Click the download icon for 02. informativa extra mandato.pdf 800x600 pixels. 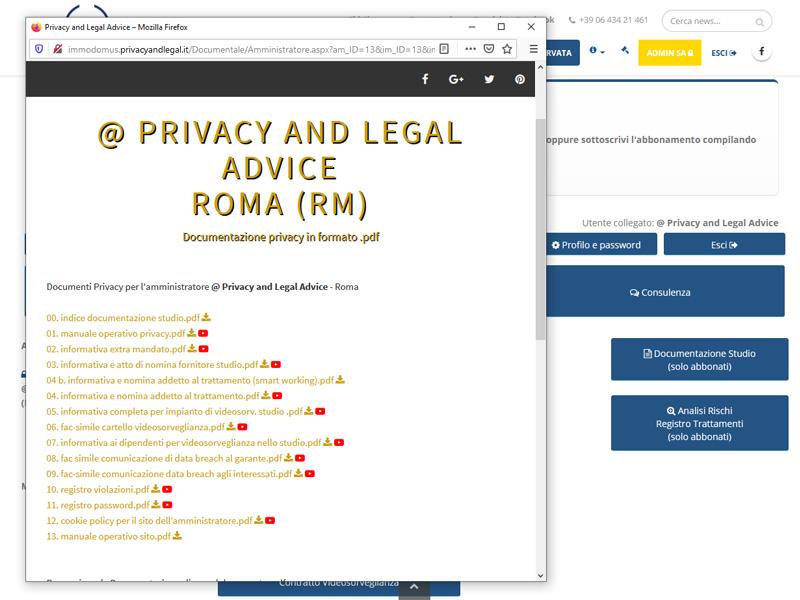(x=192, y=348)
